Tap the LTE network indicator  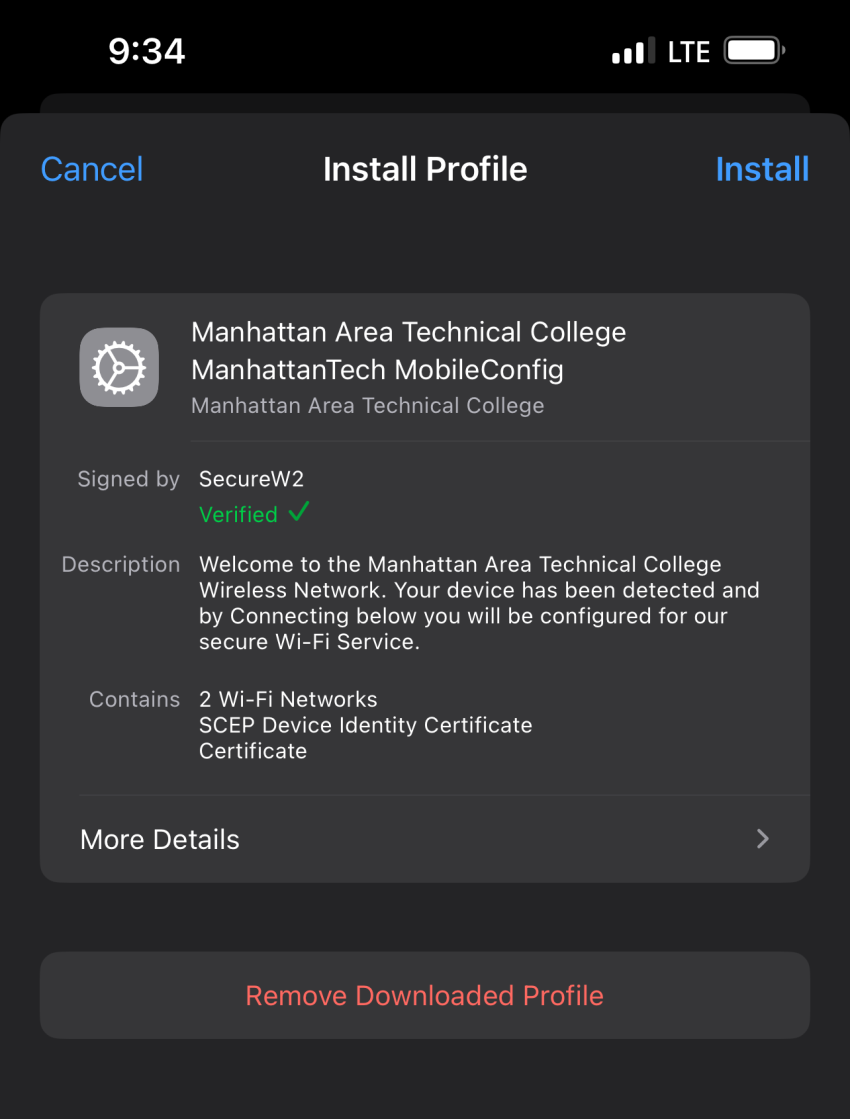point(689,51)
